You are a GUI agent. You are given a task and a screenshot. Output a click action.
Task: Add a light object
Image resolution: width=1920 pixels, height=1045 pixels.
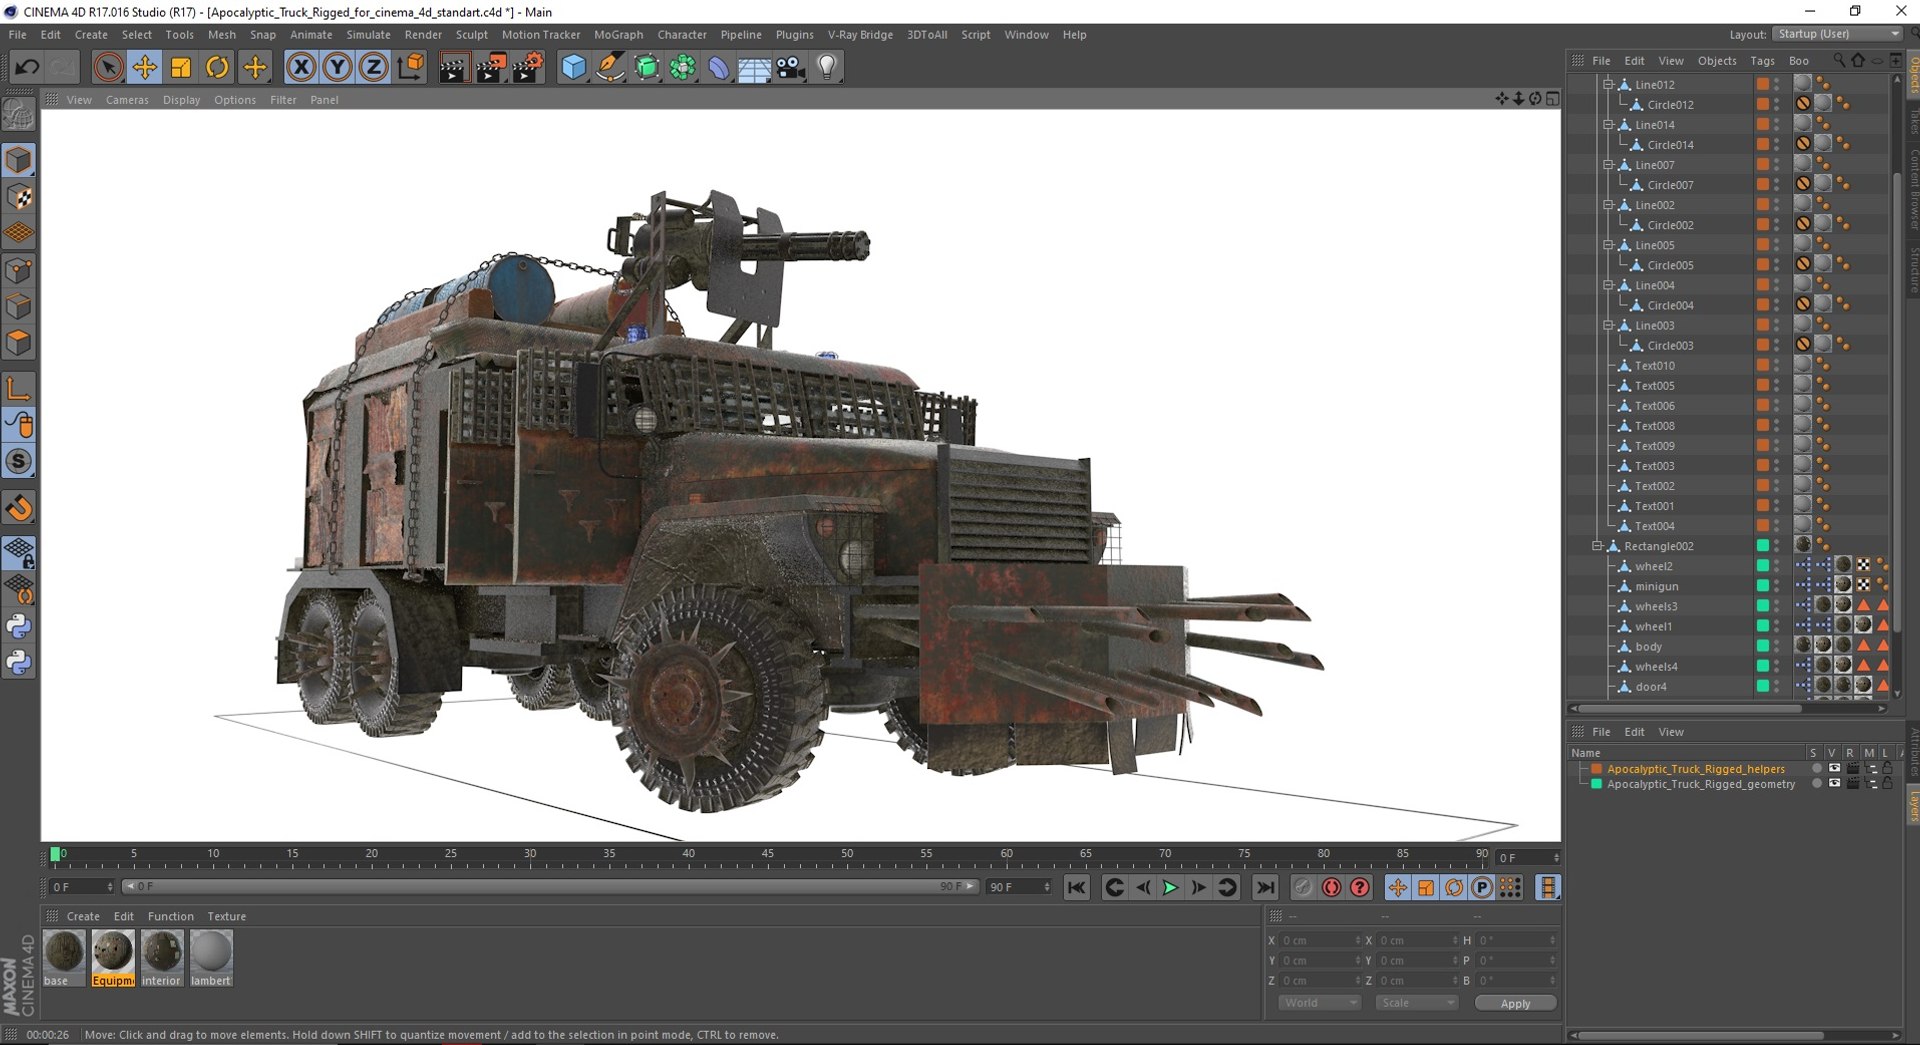pos(827,67)
